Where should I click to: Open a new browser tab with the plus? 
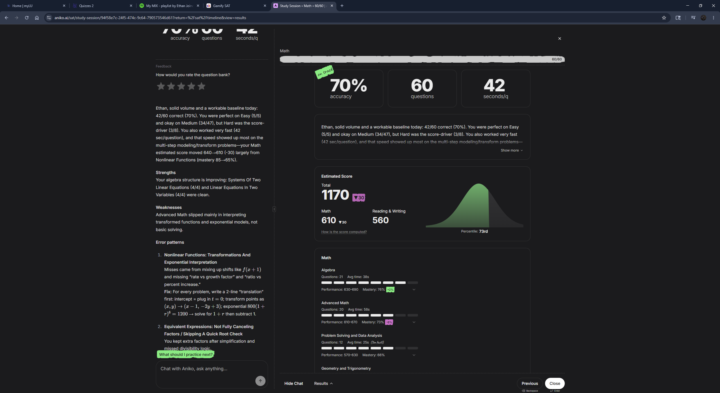(342, 6)
